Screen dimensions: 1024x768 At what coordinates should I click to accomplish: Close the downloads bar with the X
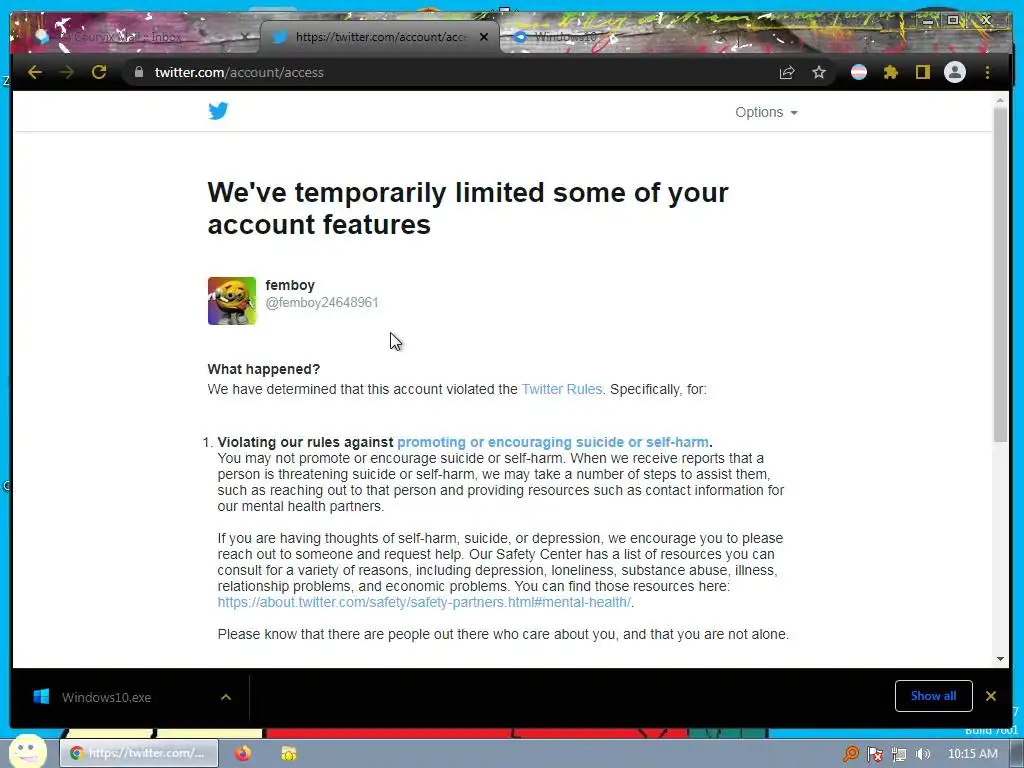(991, 696)
